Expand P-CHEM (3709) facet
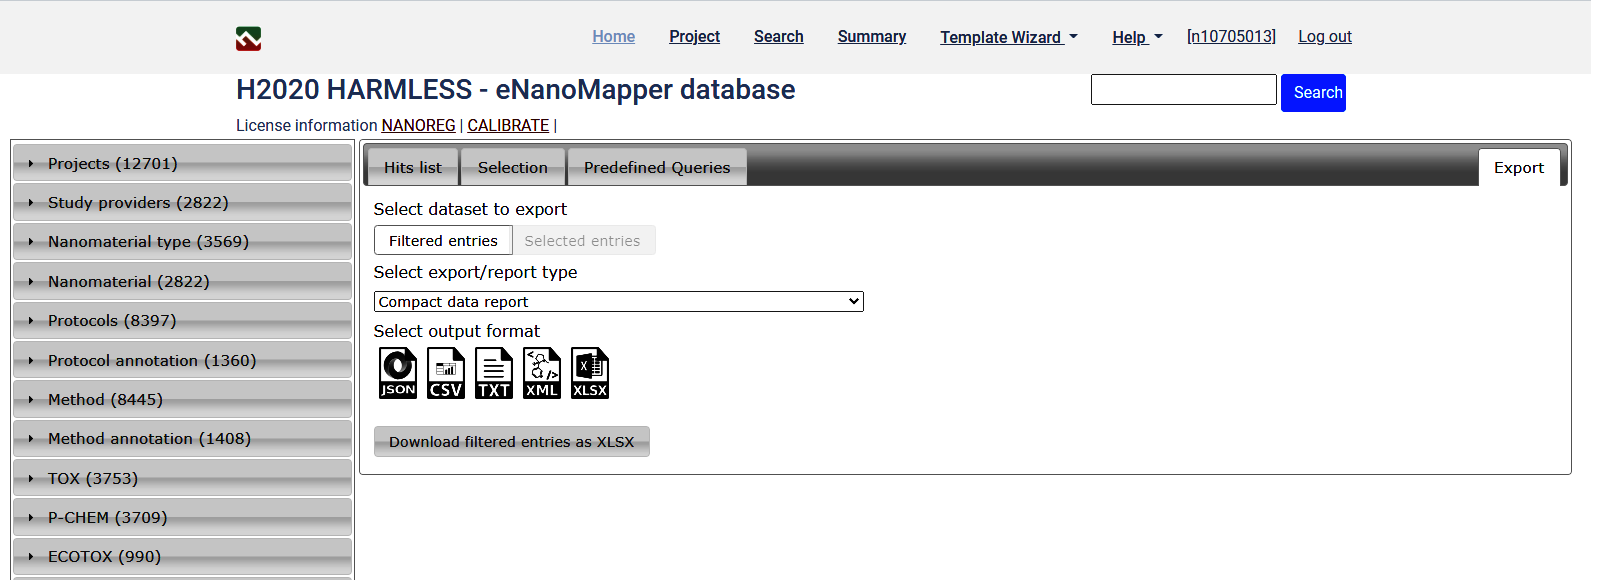1600x580 pixels. (x=182, y=517)
